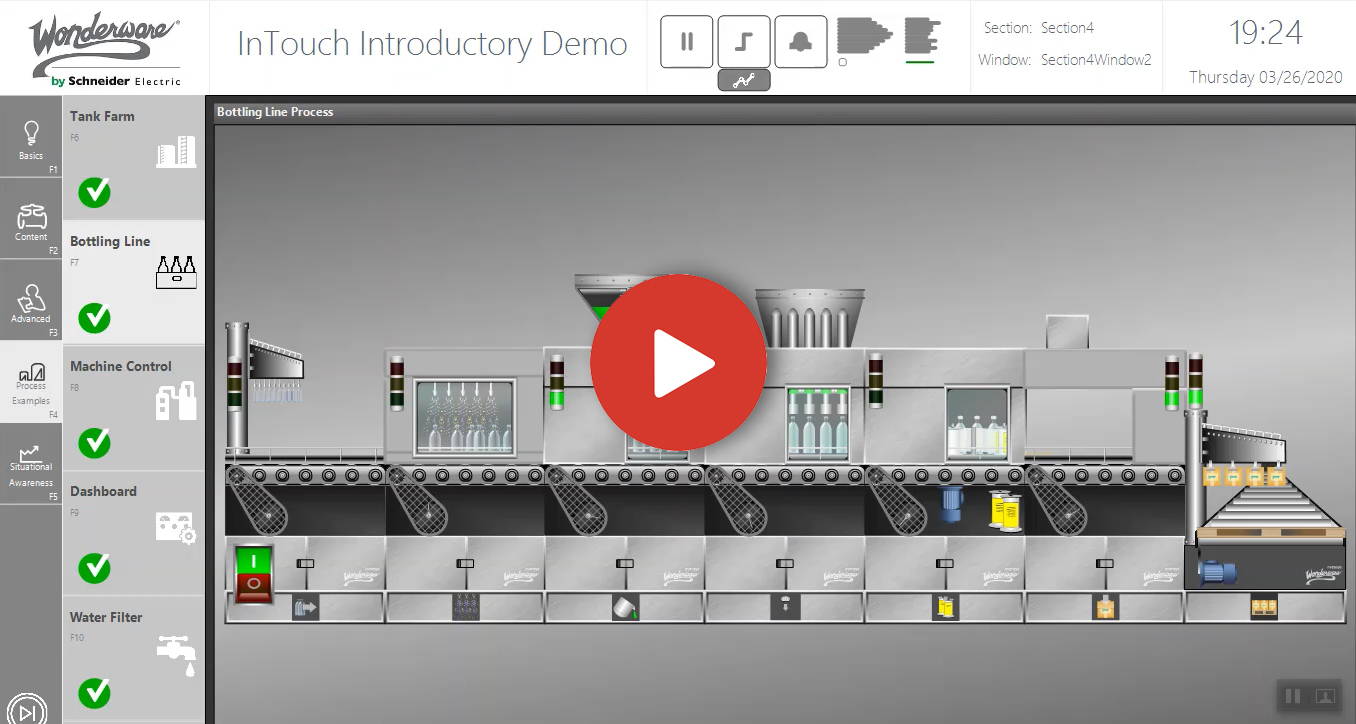Click the Tank Farm building icon

click(176, 152)
